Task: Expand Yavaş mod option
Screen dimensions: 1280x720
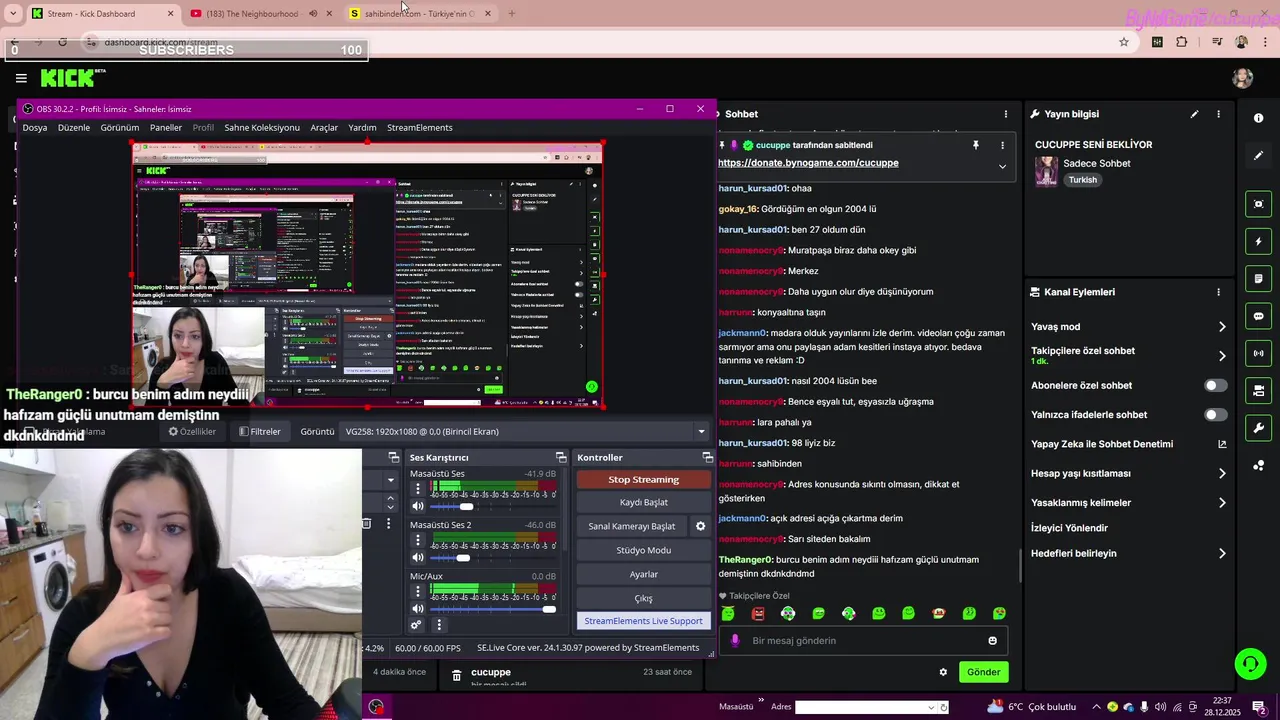Action: coord(1222,327)
